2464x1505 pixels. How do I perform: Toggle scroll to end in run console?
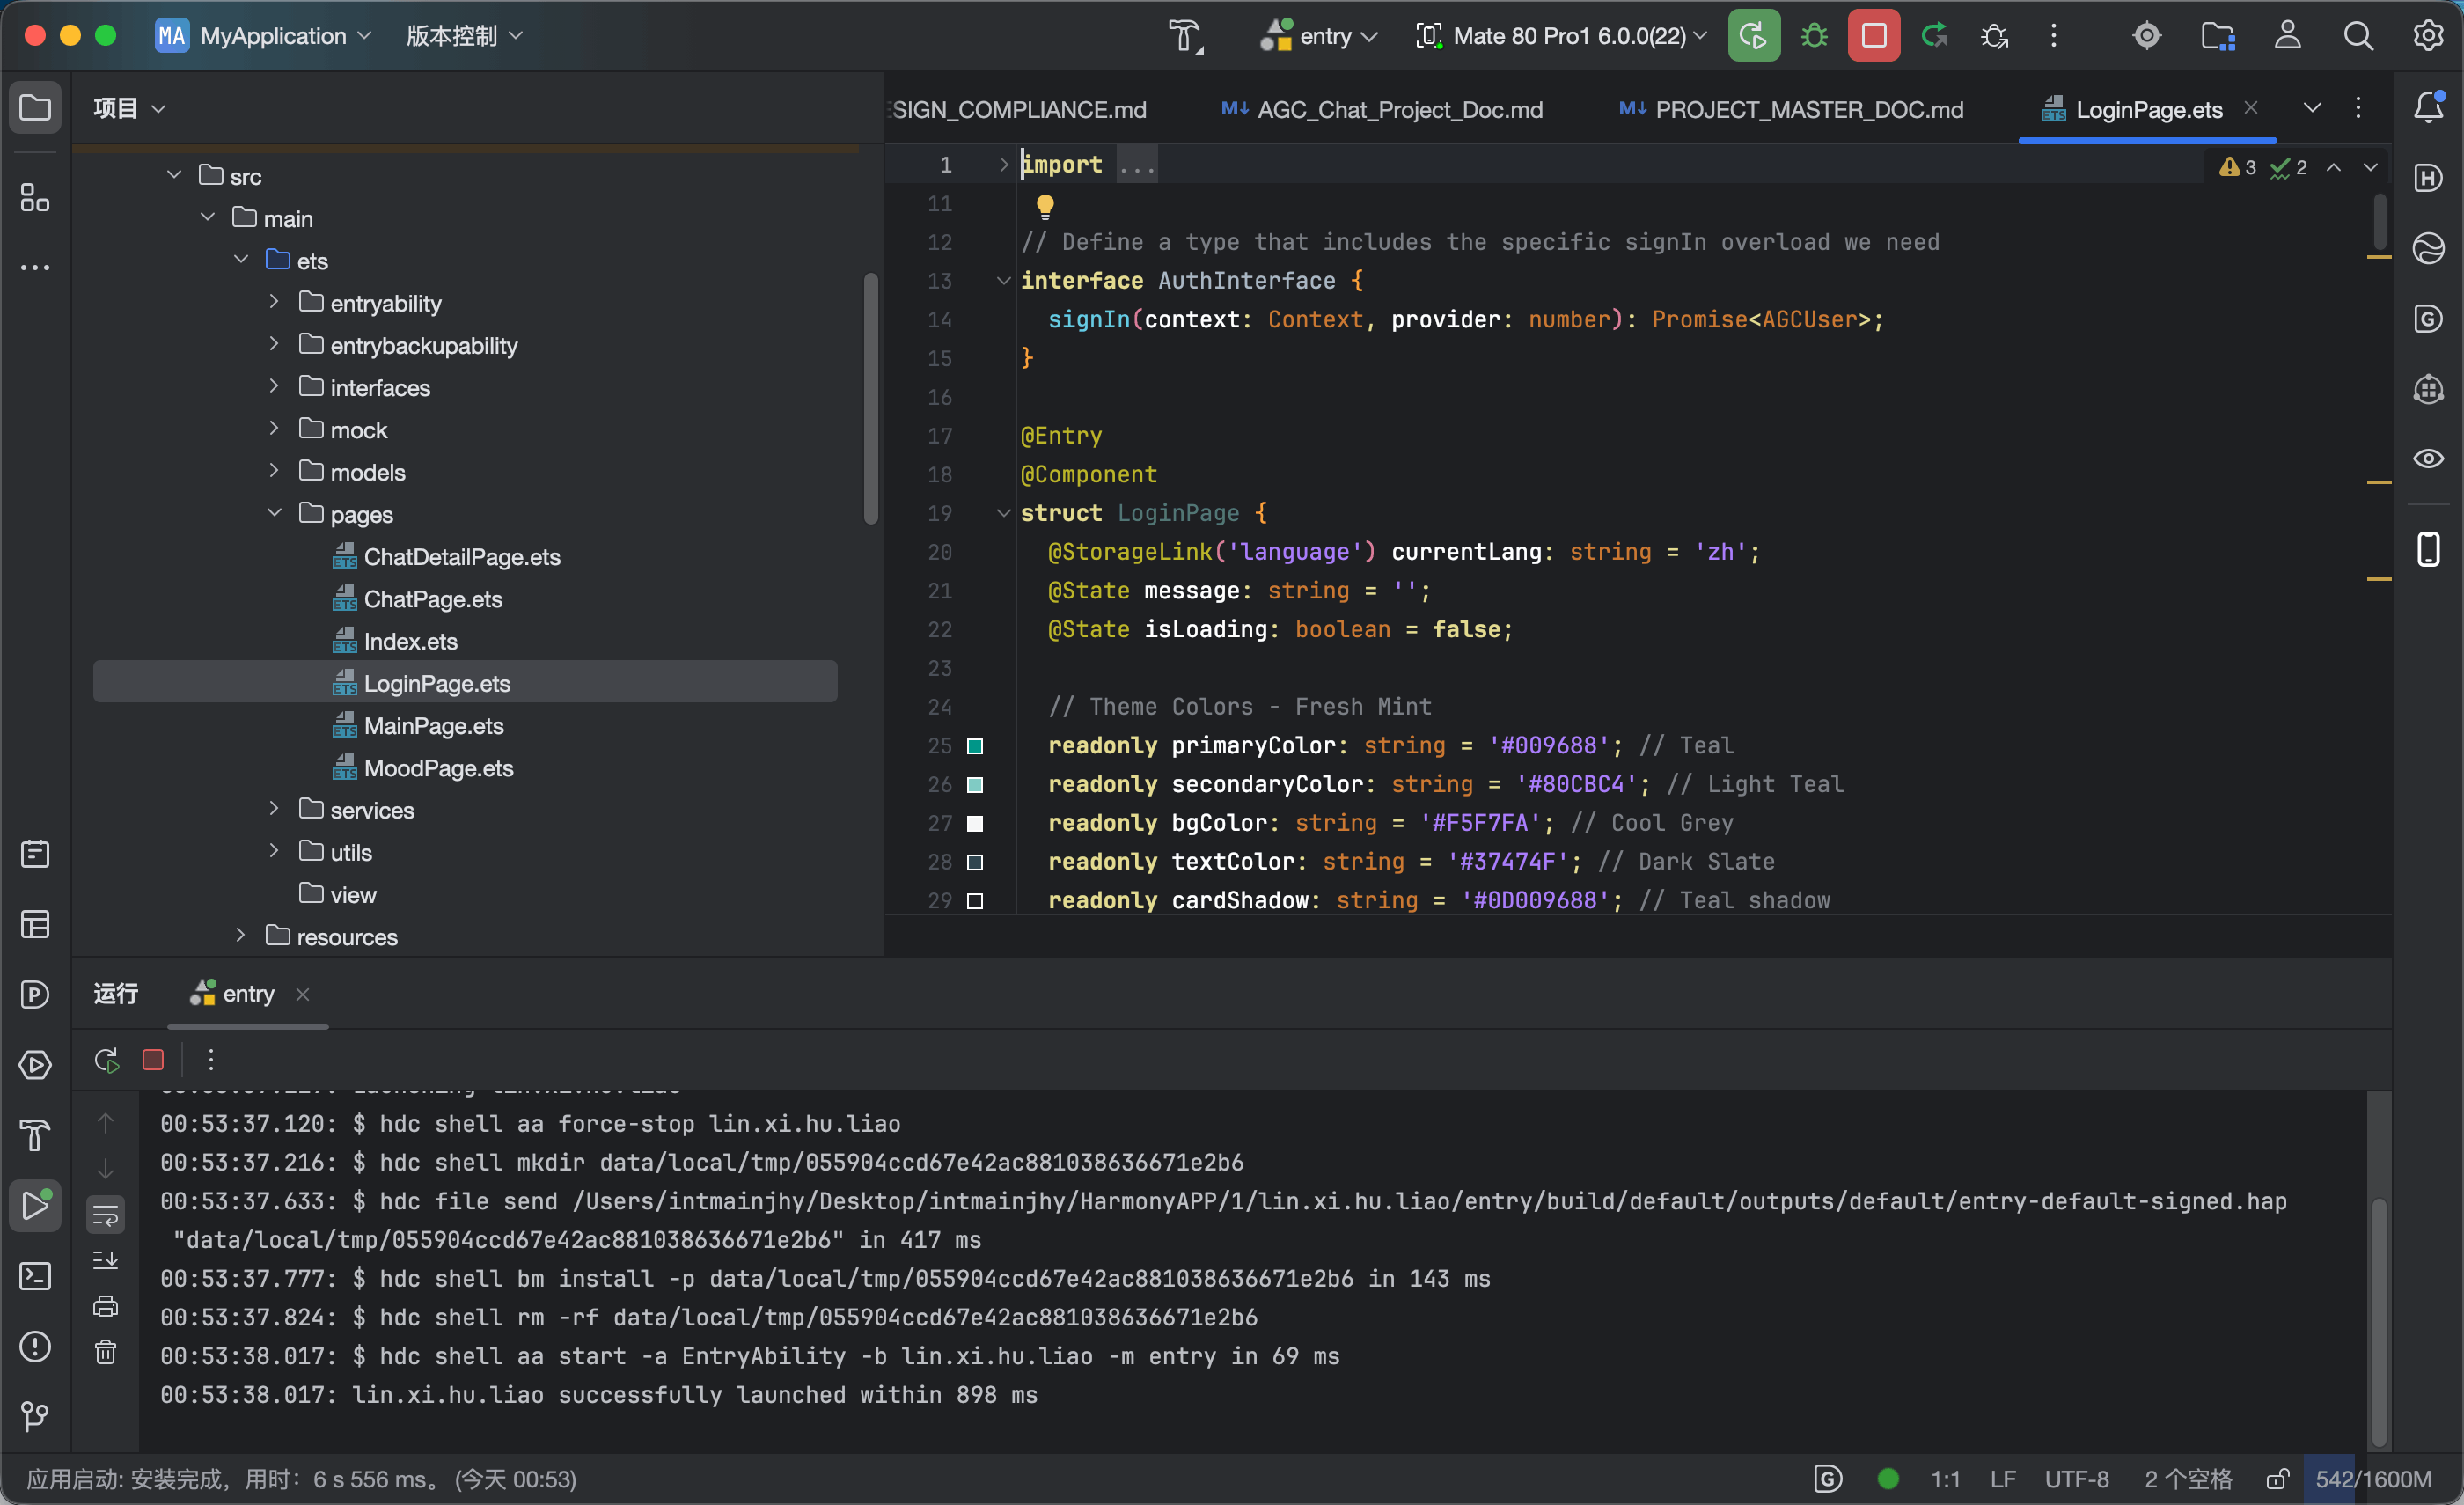click(105, 1260)
